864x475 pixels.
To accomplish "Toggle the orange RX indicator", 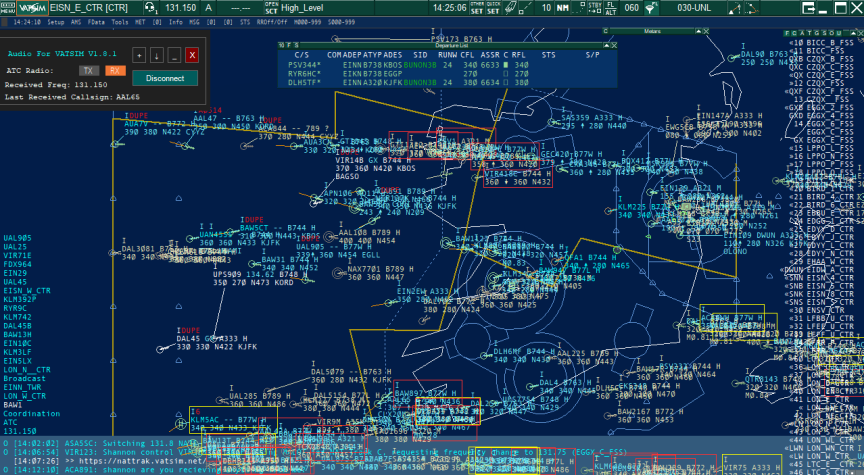I will click(115, 71).
